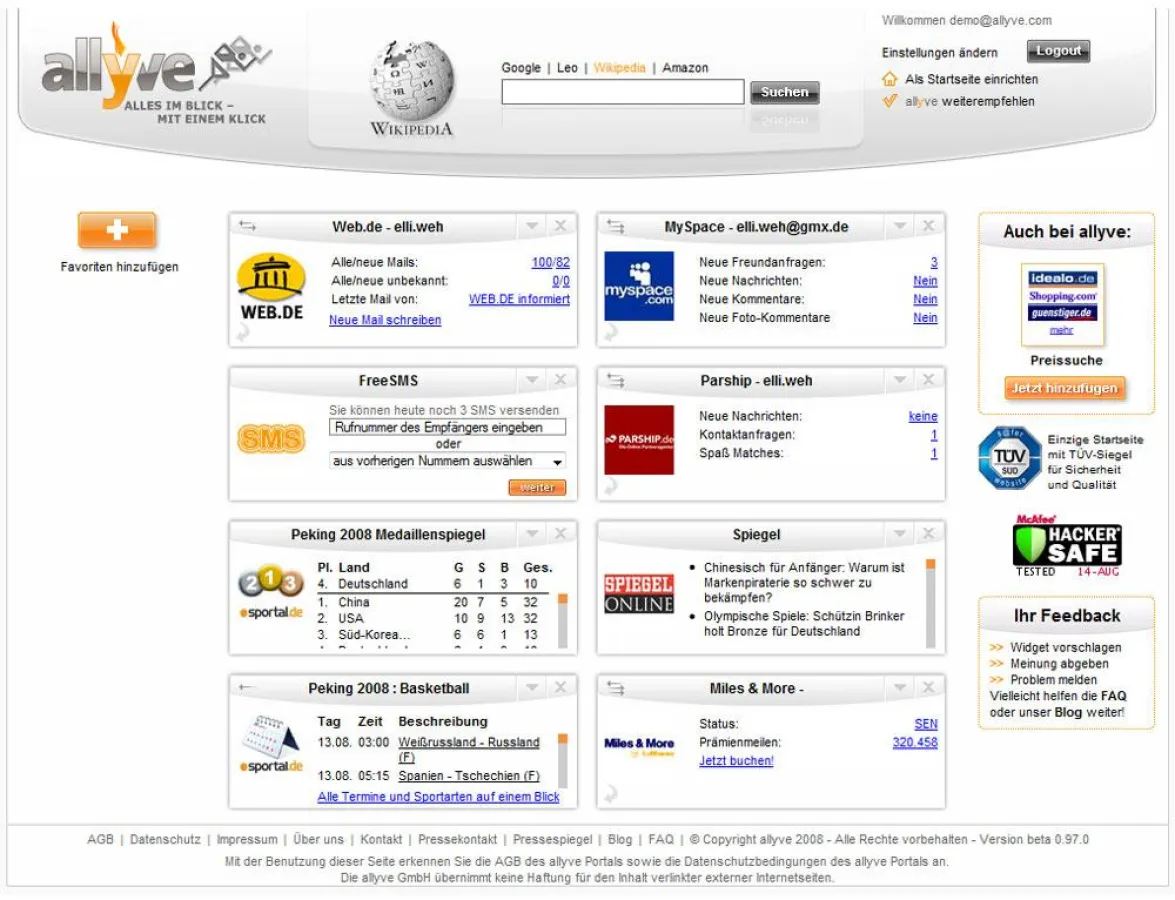Click the McAfee Hacker Safe badge
1175x900 pixels.
(x=1068, y=545)
